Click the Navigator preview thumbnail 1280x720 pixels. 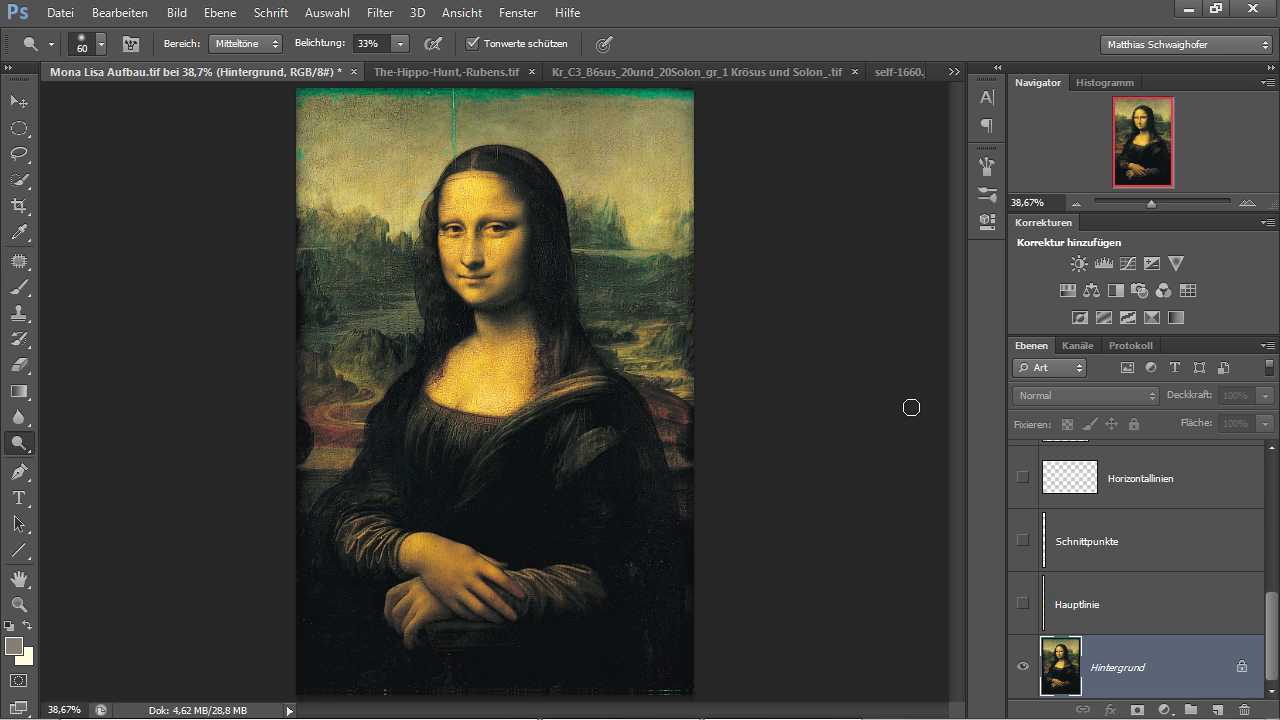pos(1143,142)
